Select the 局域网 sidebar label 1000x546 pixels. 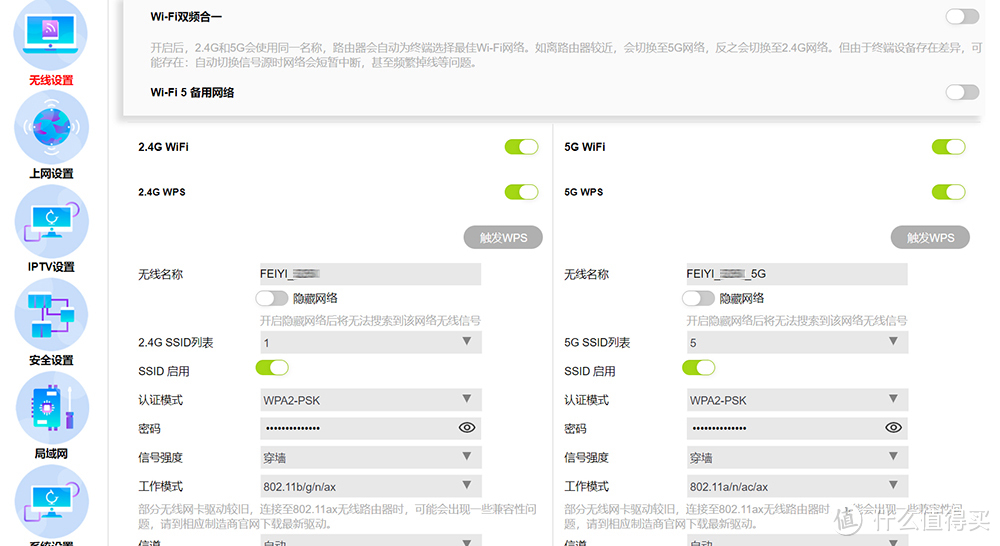(x=51, y=454)
